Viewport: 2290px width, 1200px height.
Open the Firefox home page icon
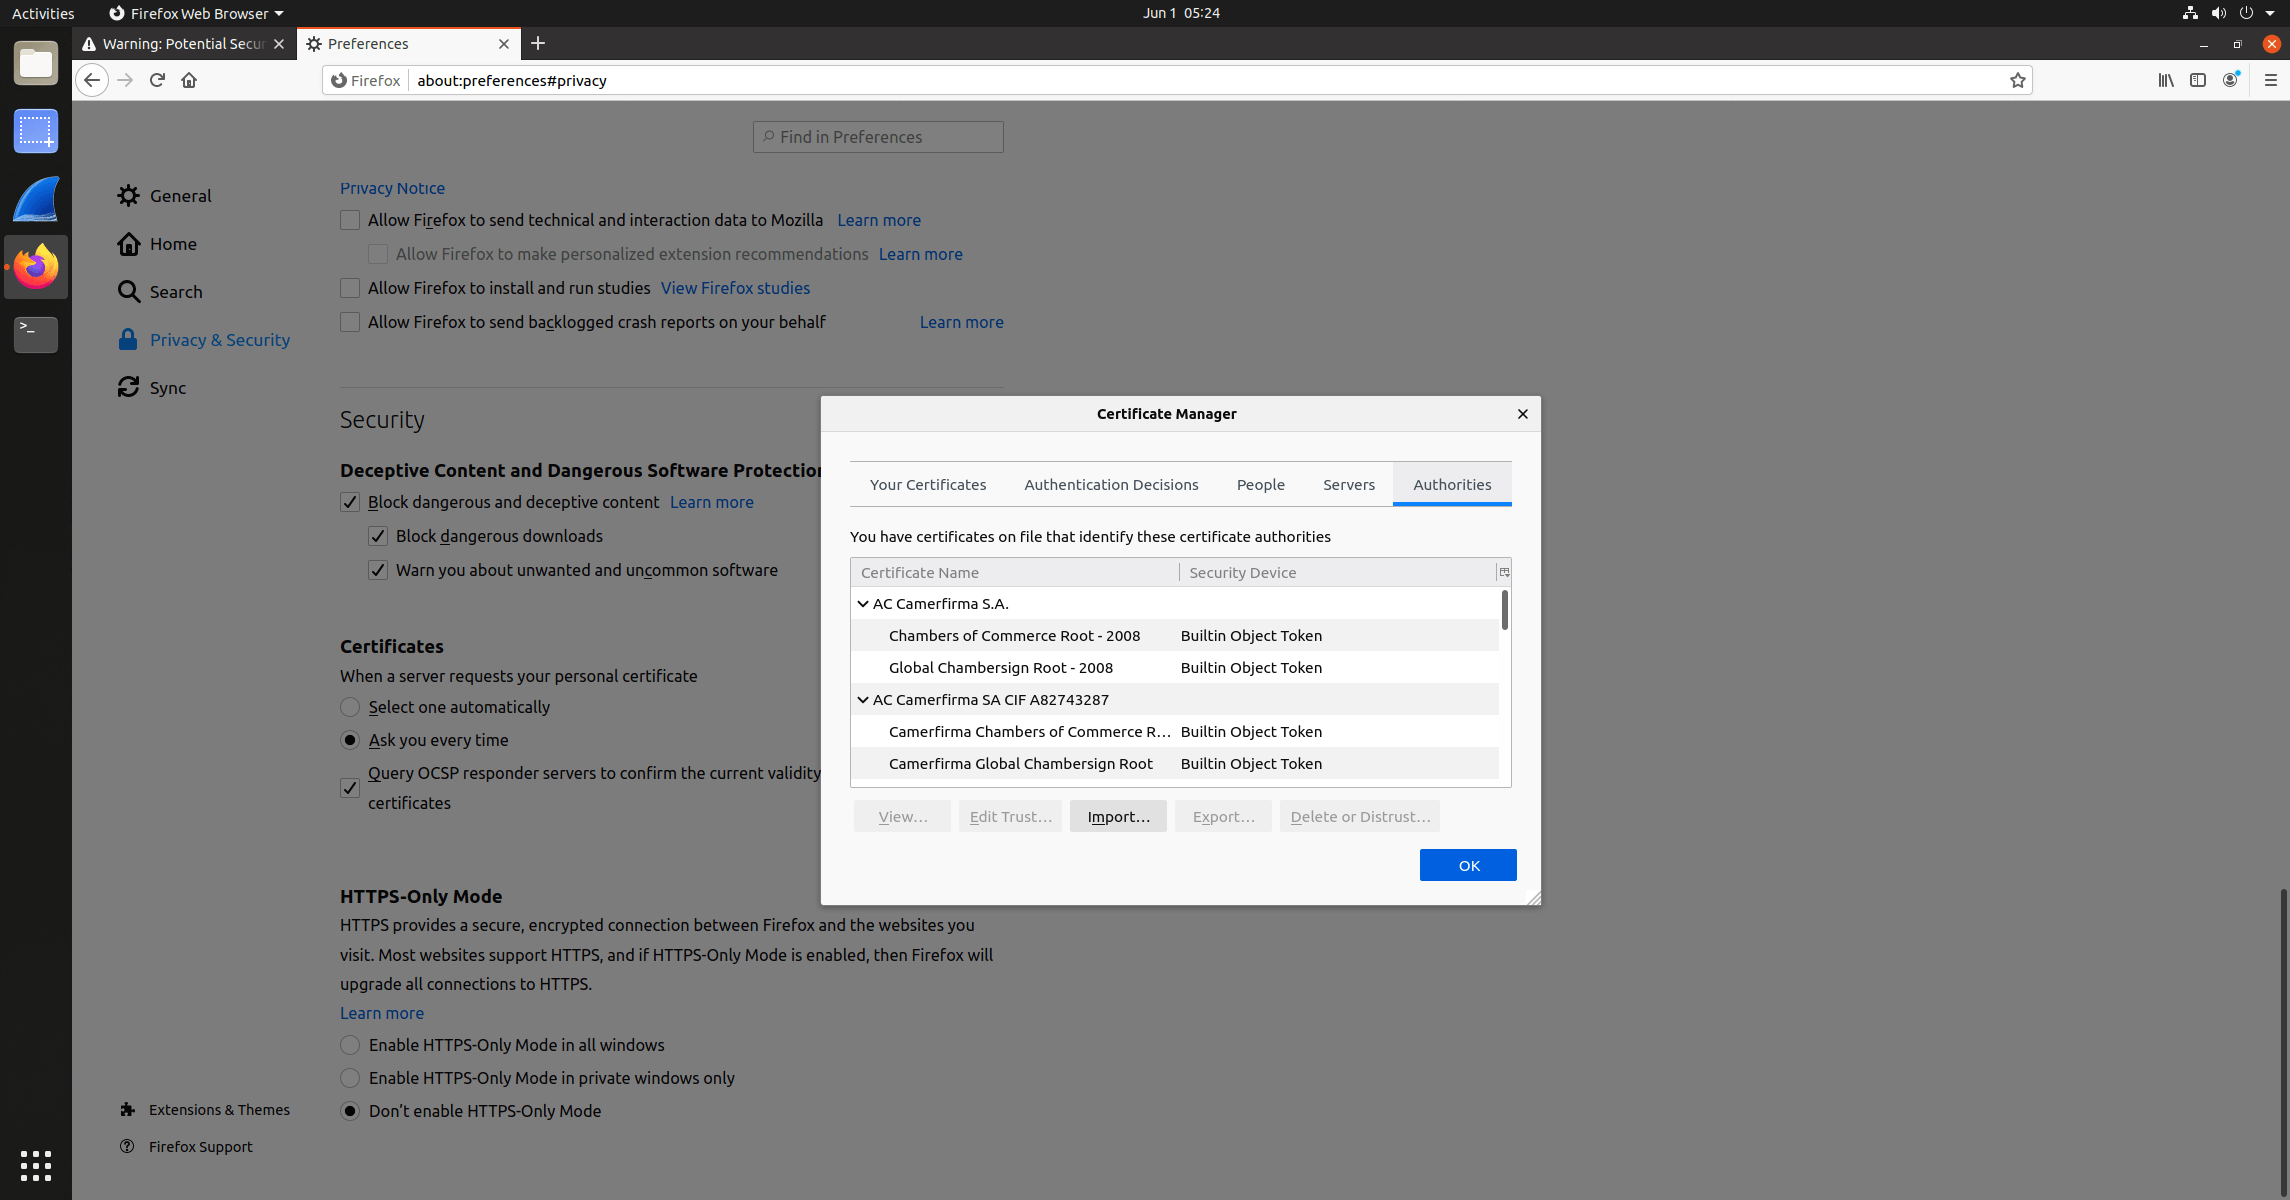pos(189,80)
